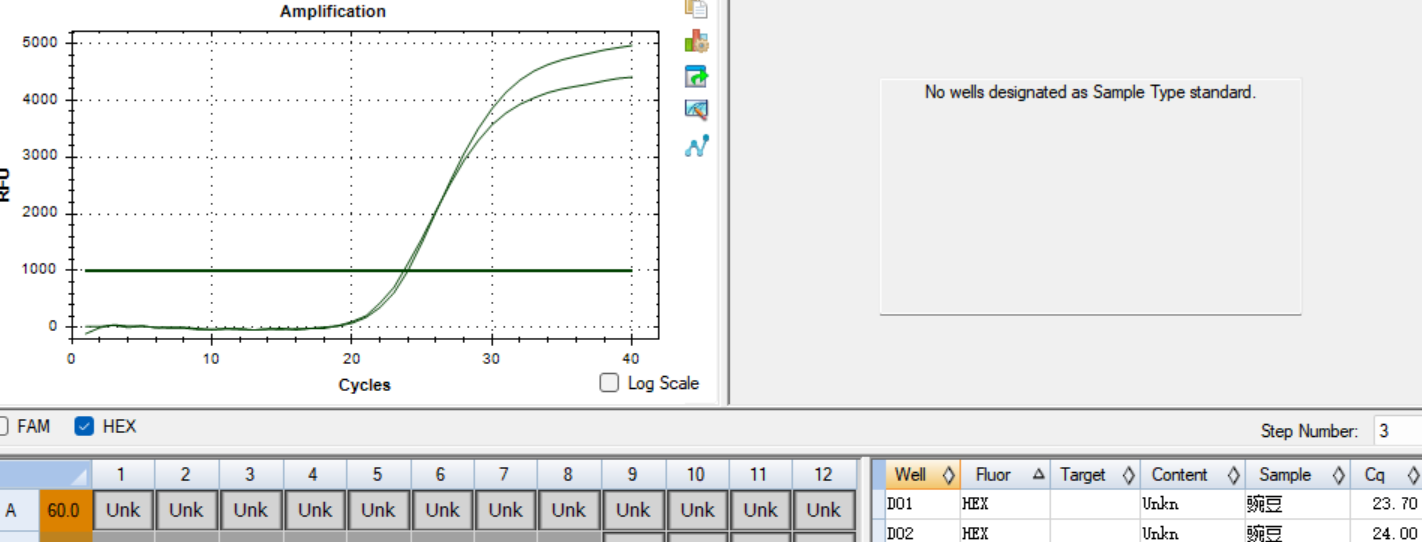Click the copy chart icon beside Amplification
The height and width of the screenshot is (542, 1422).
click(696, 8)
